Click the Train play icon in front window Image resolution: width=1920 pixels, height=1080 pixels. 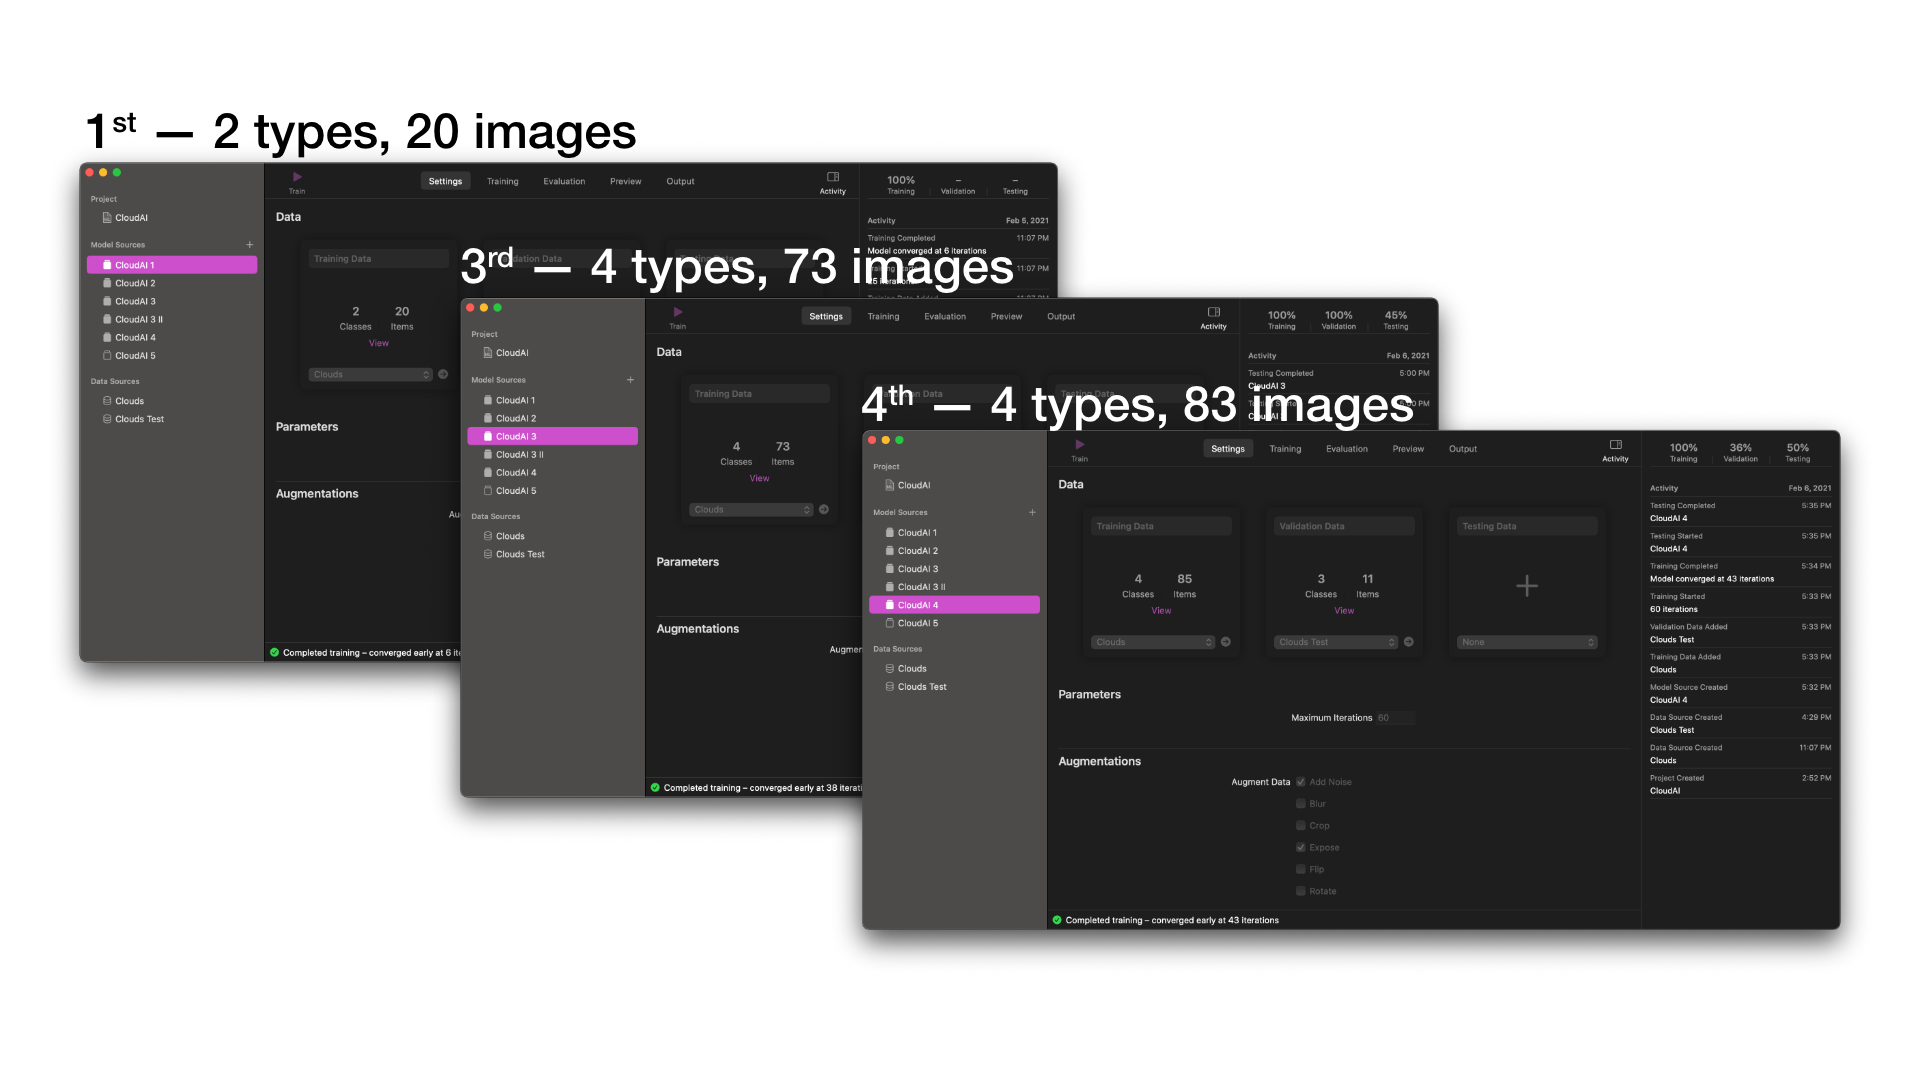click(1079, 444)
